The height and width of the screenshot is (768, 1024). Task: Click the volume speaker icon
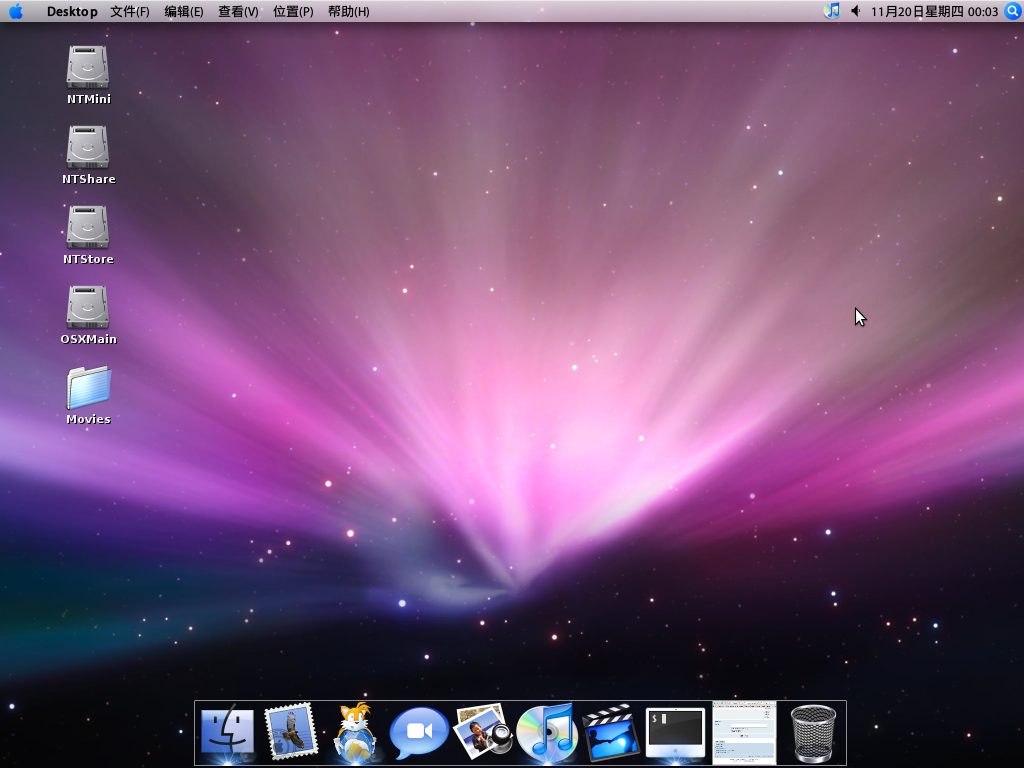(855, 11)
